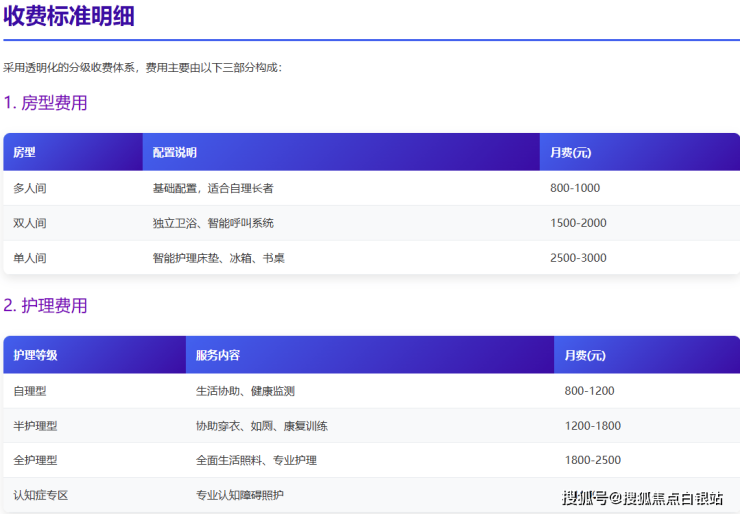Click the 1800-2500 monthly fee value

click(x=592, y=460)
